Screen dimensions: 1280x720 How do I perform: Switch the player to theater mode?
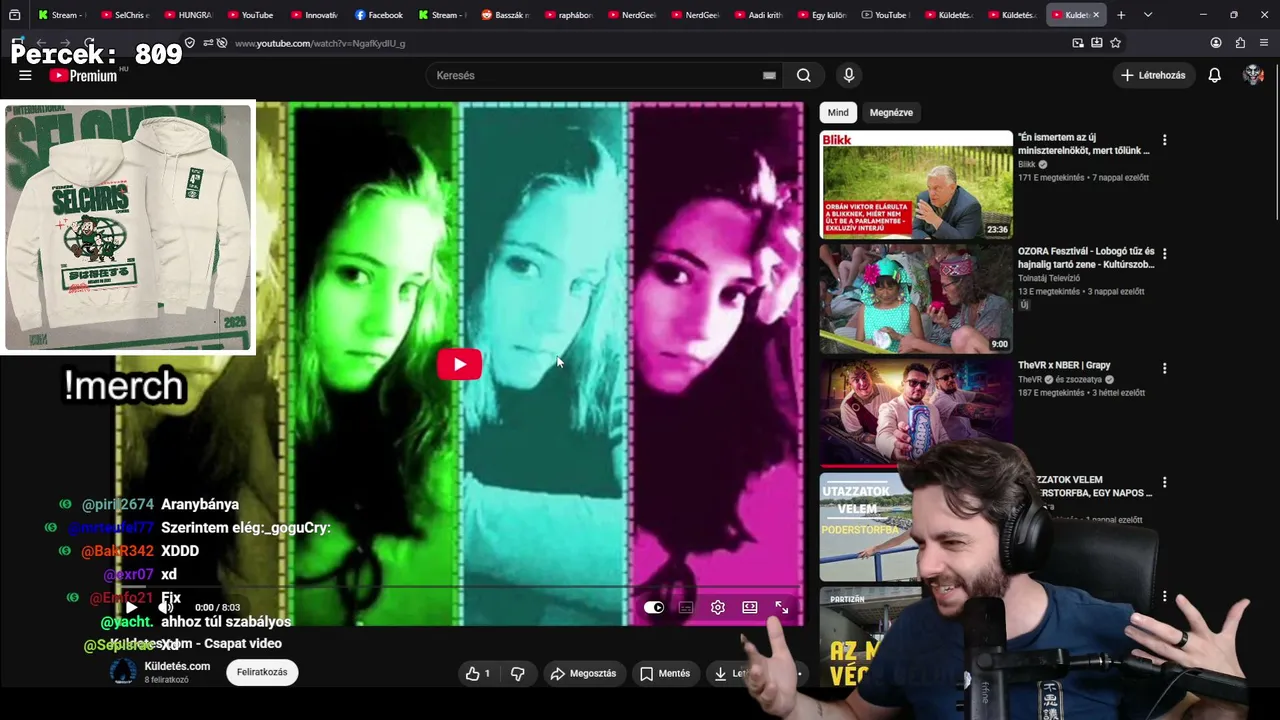(750, 607)
